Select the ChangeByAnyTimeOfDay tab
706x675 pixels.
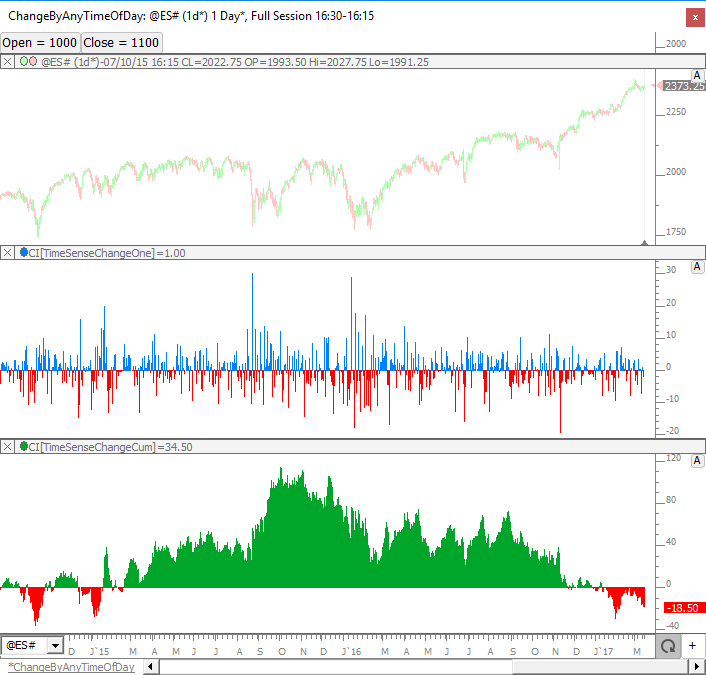pyautogui.click(x=70, y=667)
